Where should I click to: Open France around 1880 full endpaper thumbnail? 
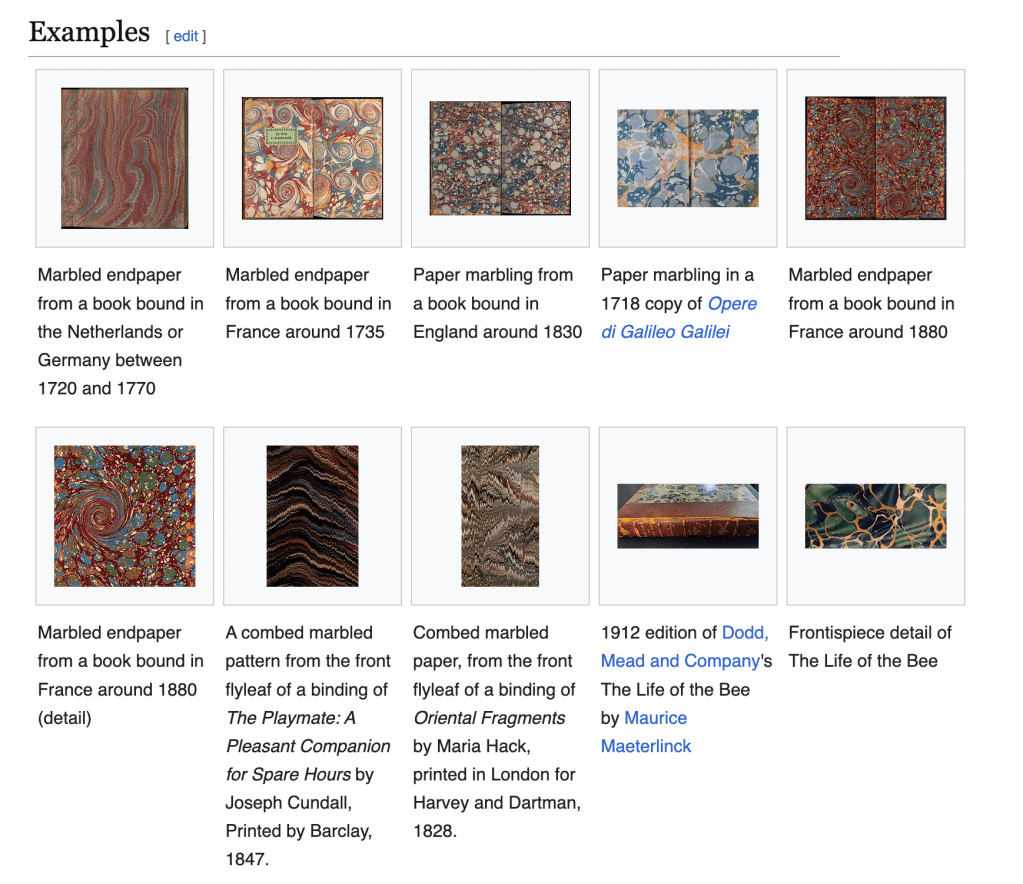tap(876, 158)
